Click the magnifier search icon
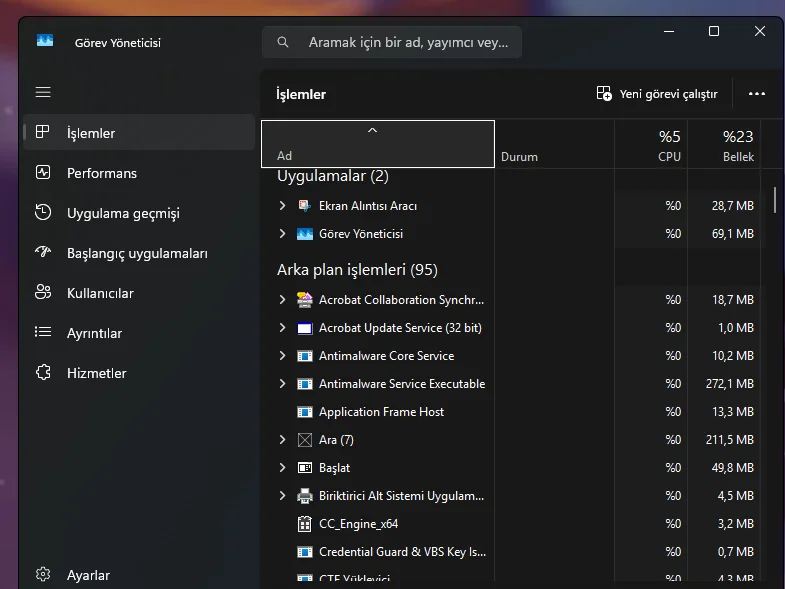Viewport: 785px width, 589px height. 283,42
